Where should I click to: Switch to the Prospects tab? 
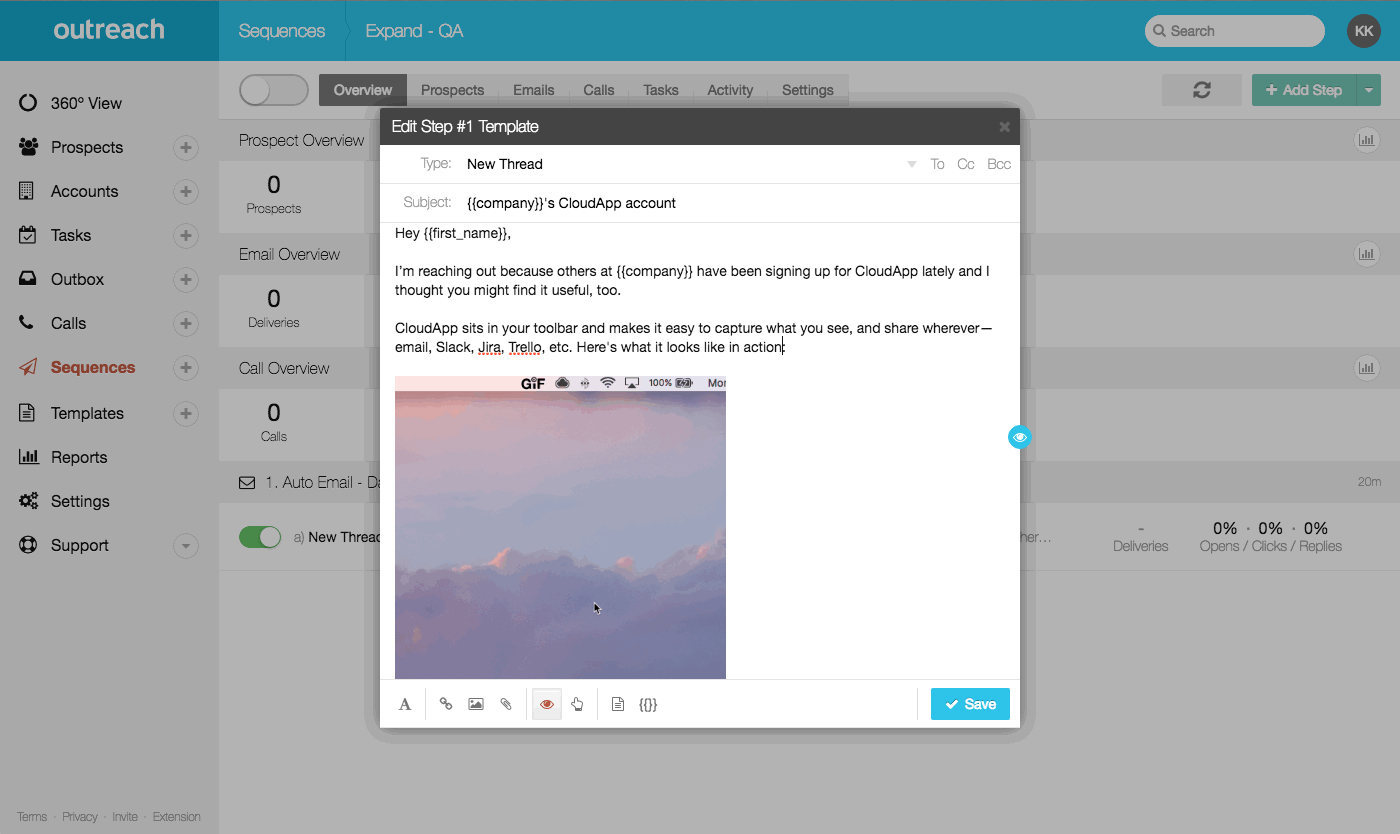tap(452, 90)
